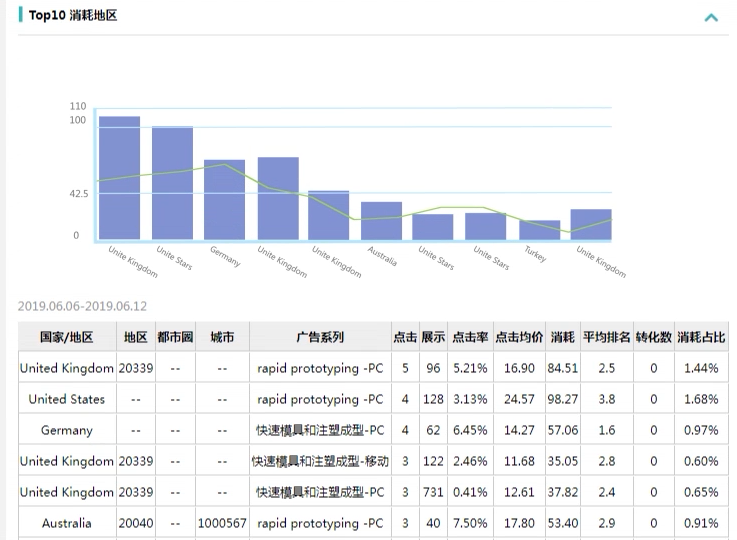Click the Australia bar in chart
The width and height of the screenshot is (737, 540).
pyautogui.click(x=381, y=220)
